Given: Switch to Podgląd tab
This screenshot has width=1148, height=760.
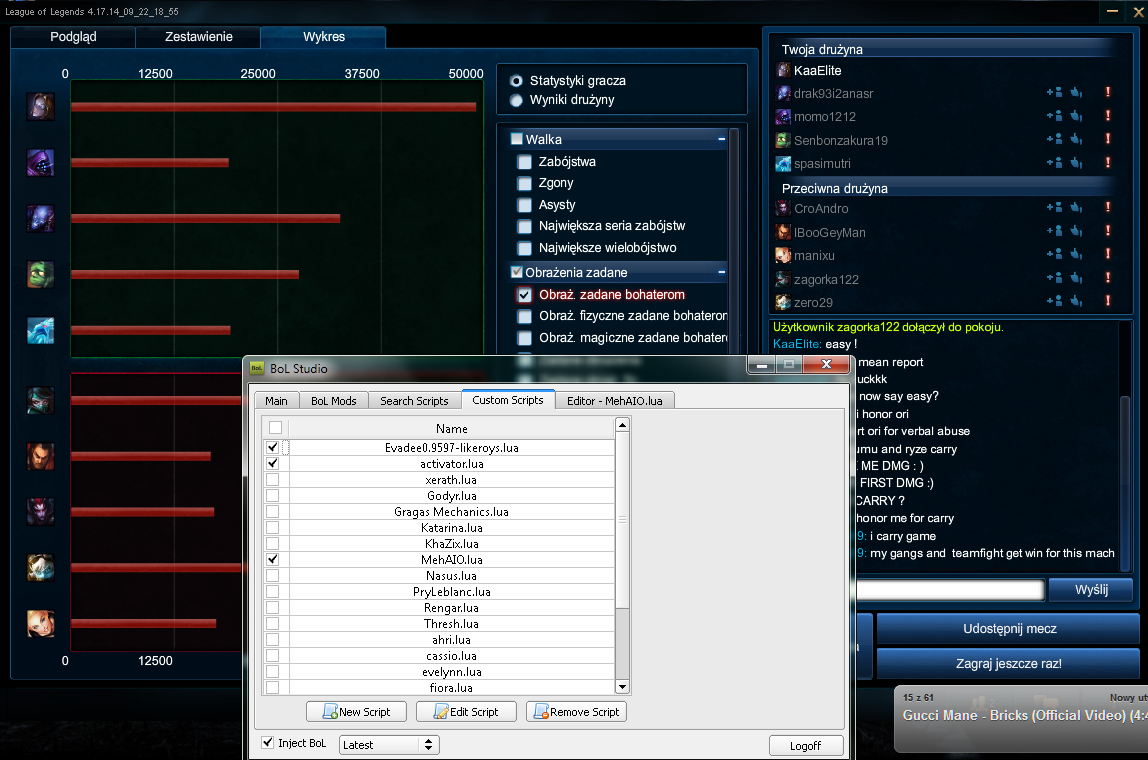Looking at the screenshot, I should [73, 37].
